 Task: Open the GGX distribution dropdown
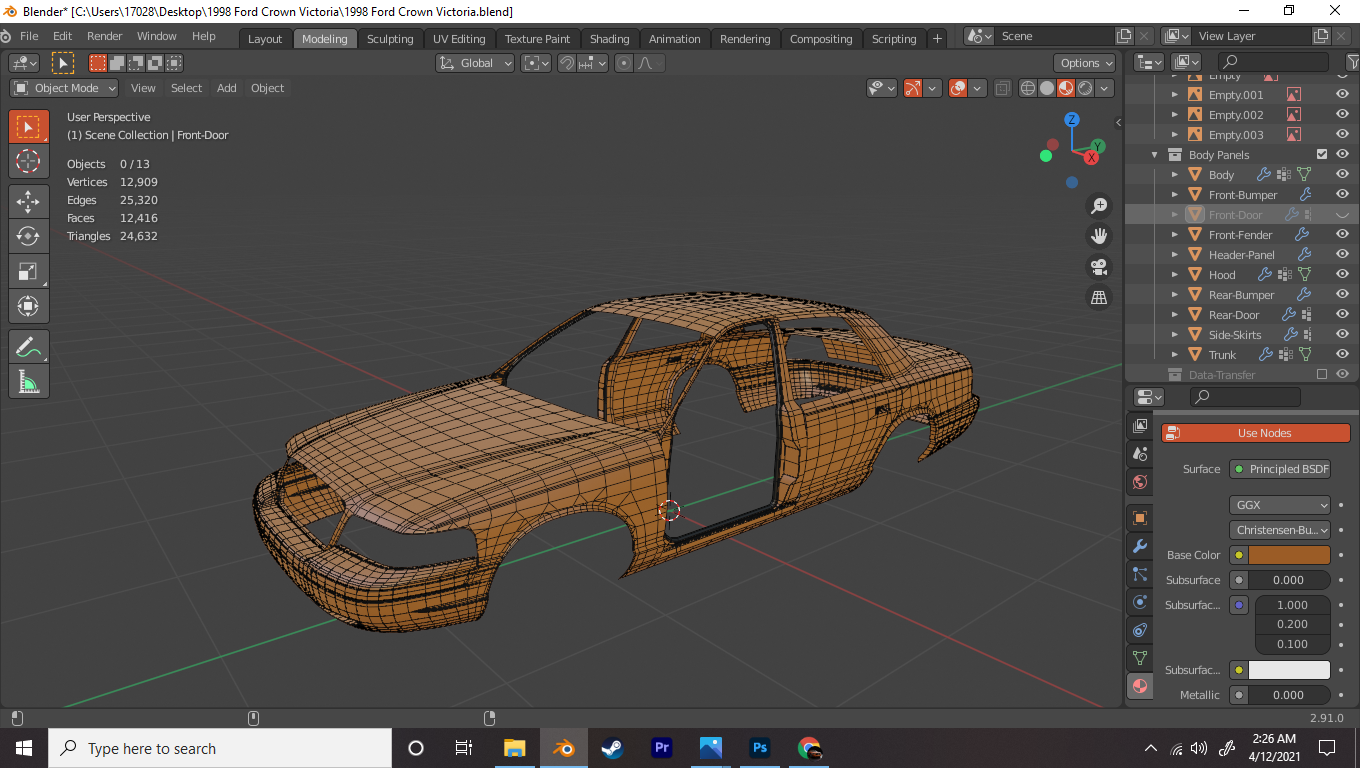[1280, 505]
